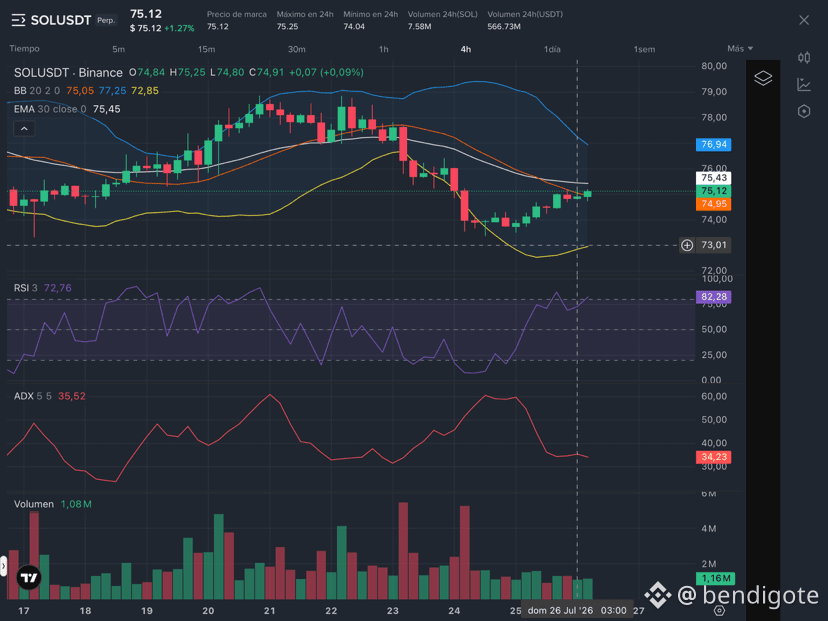The height and width of the screenshot is (621, 828).
Task: Open the line chart indicators icon
Action: pos(804,84)
